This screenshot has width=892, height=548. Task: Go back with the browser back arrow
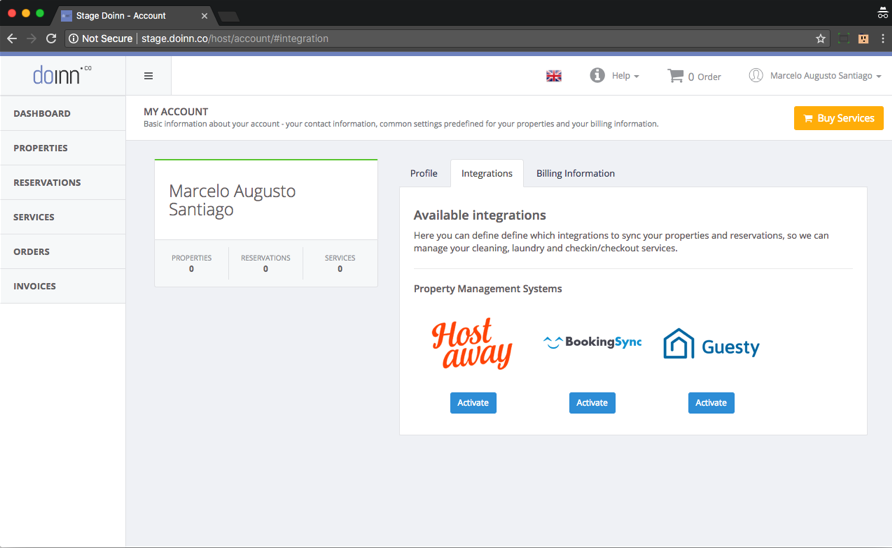pyautogui.click(x=12, y=39)
